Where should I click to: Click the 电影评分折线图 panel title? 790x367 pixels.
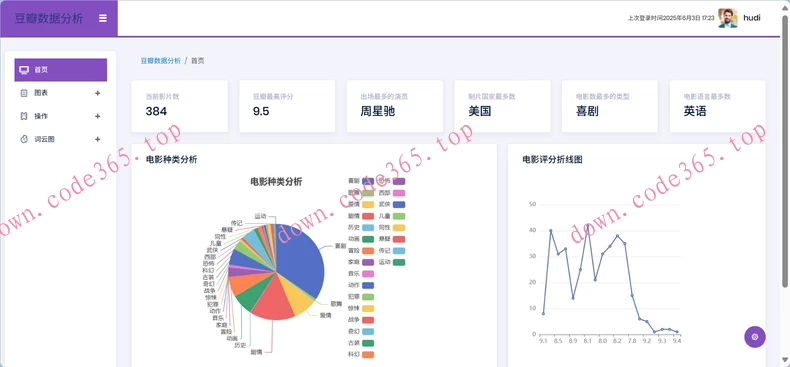(552, 159)
